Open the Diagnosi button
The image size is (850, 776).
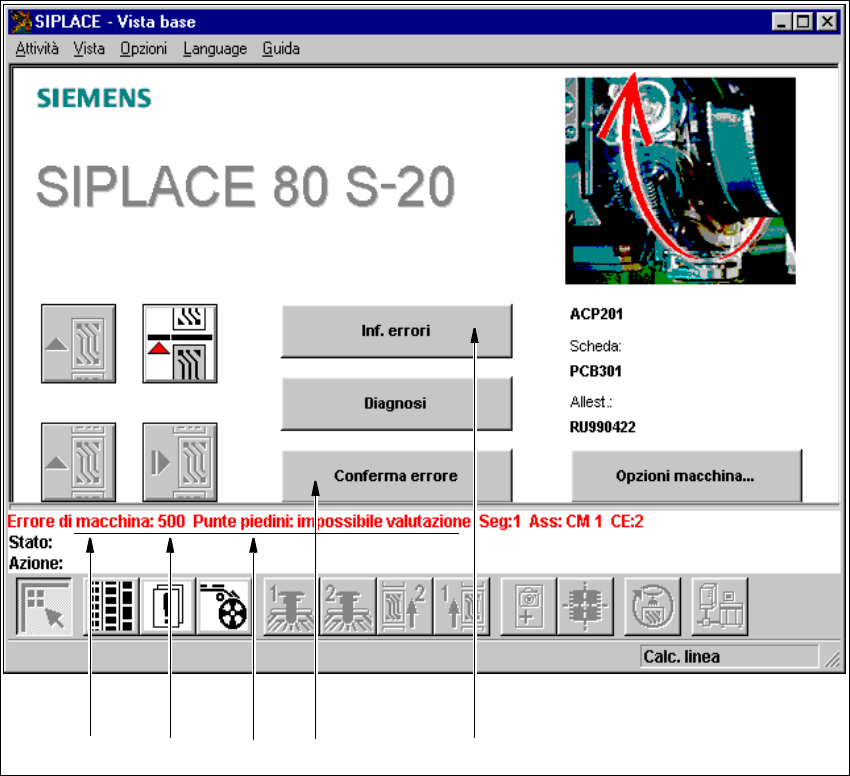pos(396,403)
